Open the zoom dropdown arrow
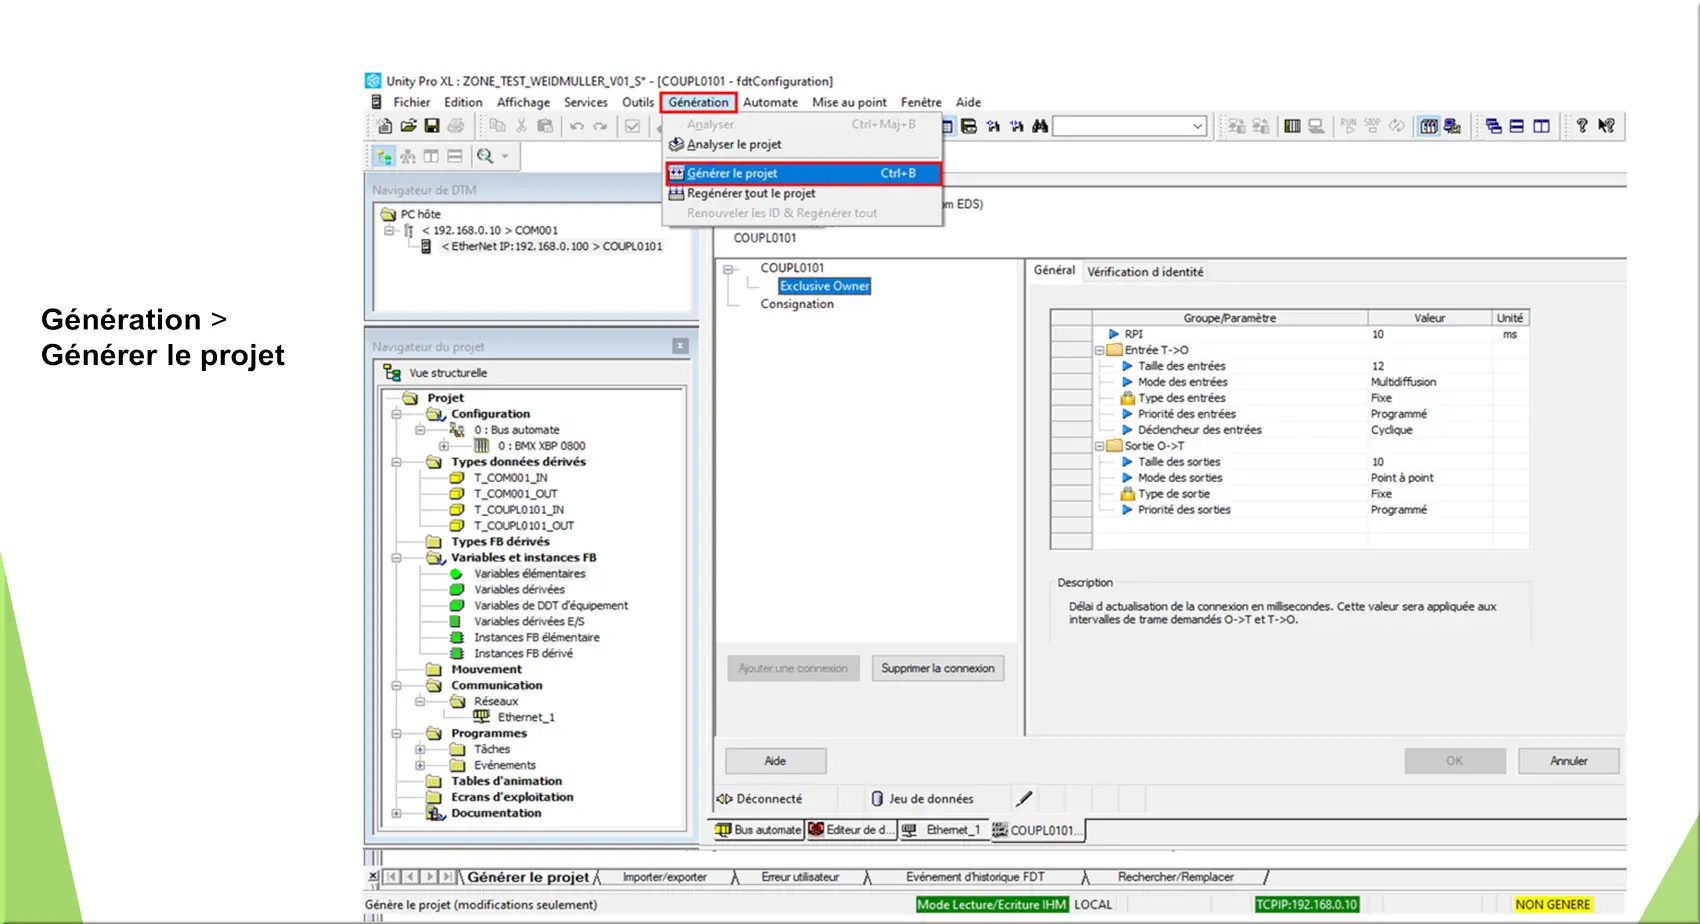The height and width of the screenshot is (924, 1700). coord(505,156)
